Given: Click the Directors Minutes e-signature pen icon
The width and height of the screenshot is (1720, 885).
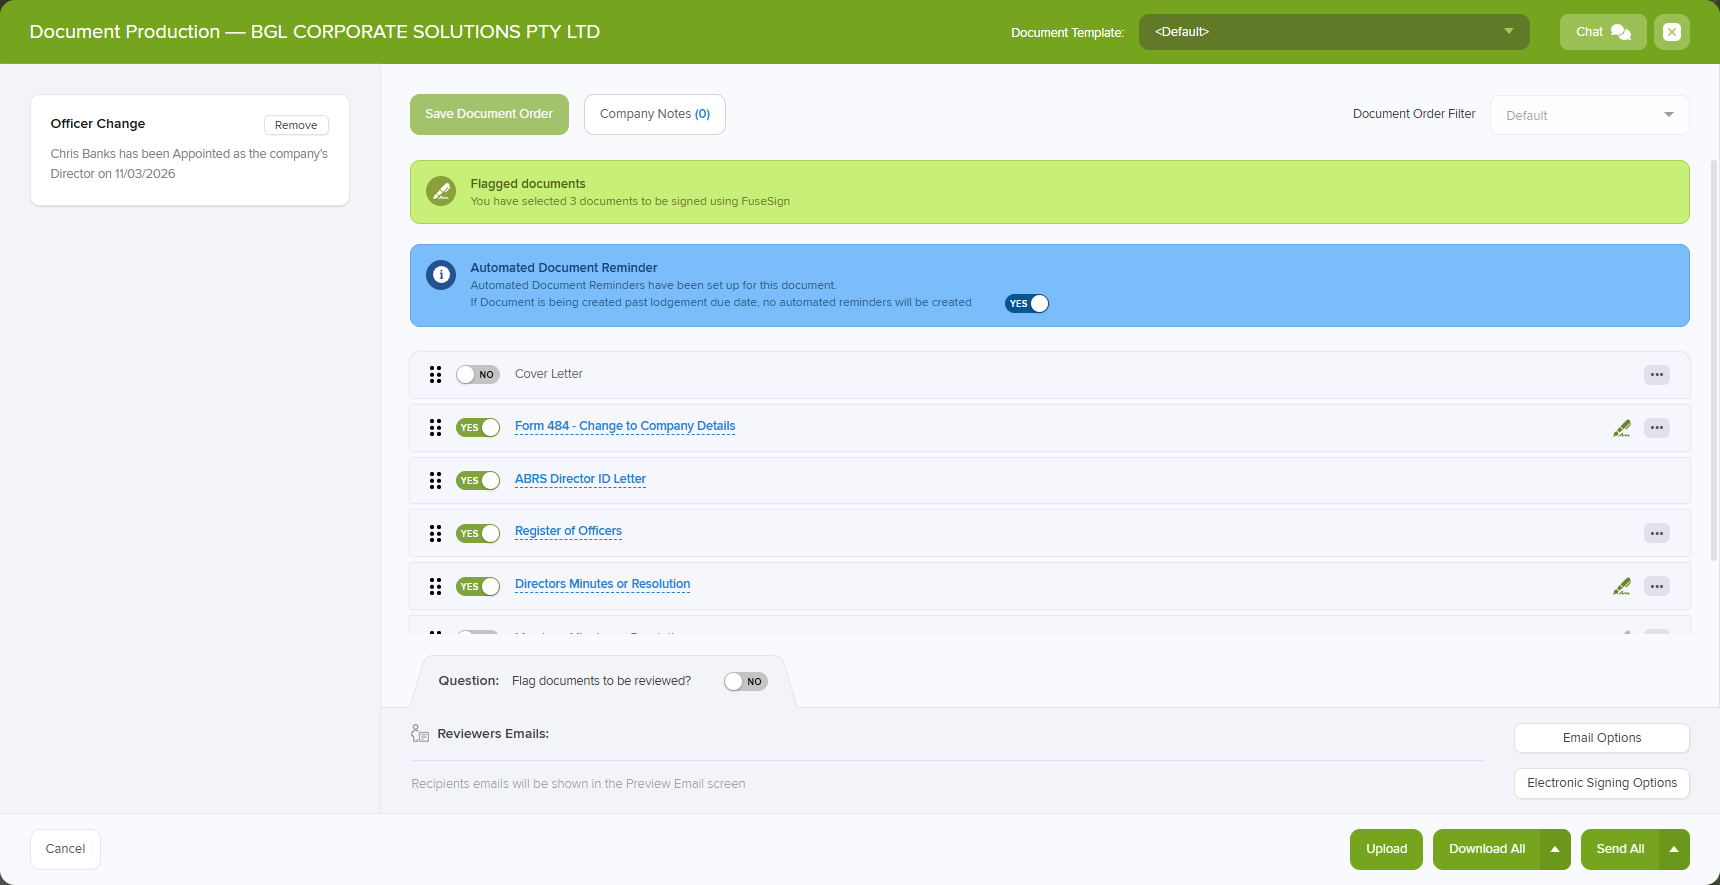Looking at the screenshot, I should tap(1622, 587).
